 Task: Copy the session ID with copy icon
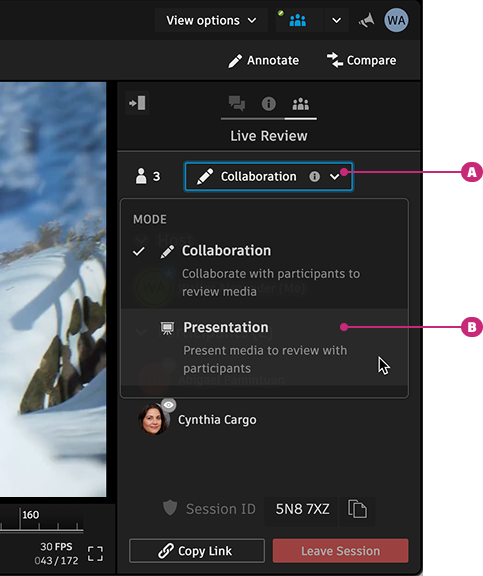[357, 509]
